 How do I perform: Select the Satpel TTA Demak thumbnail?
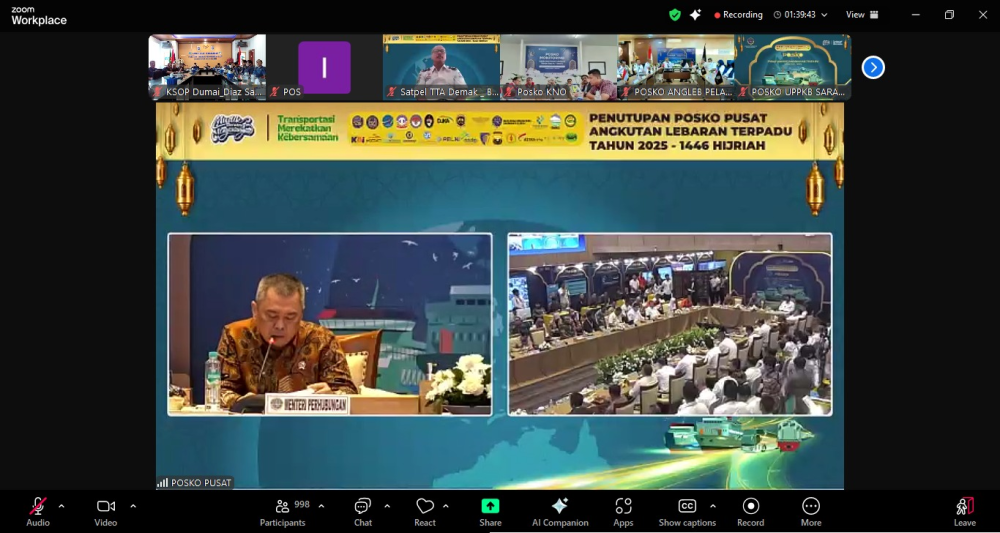pyautogui.click(x=441, y=67)
